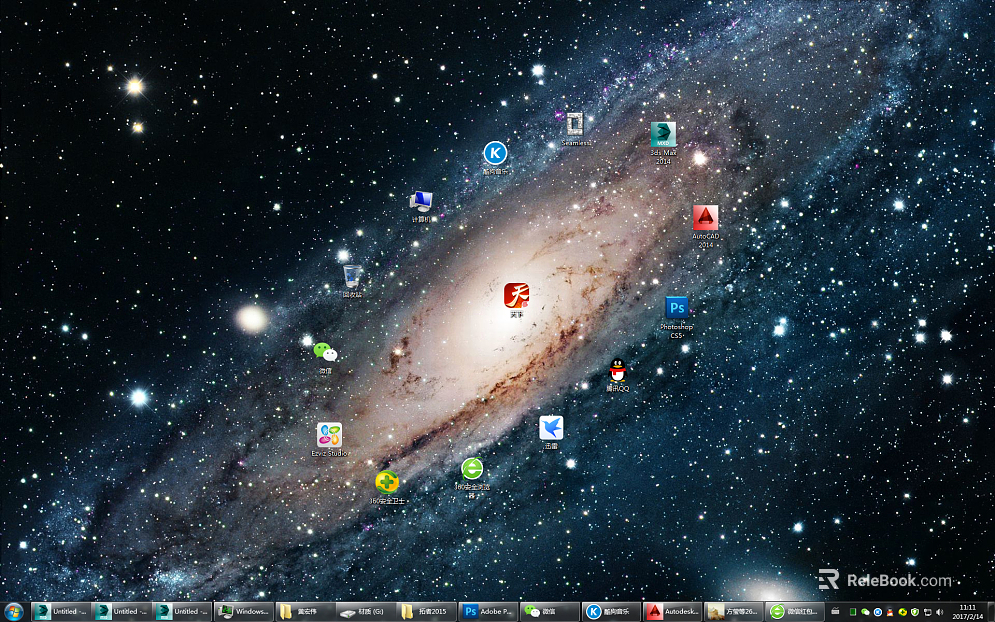The height and width of the screenshot is (622, 995).
Task: Open Ezviz Studio
Action: click(x=331, y=436)
